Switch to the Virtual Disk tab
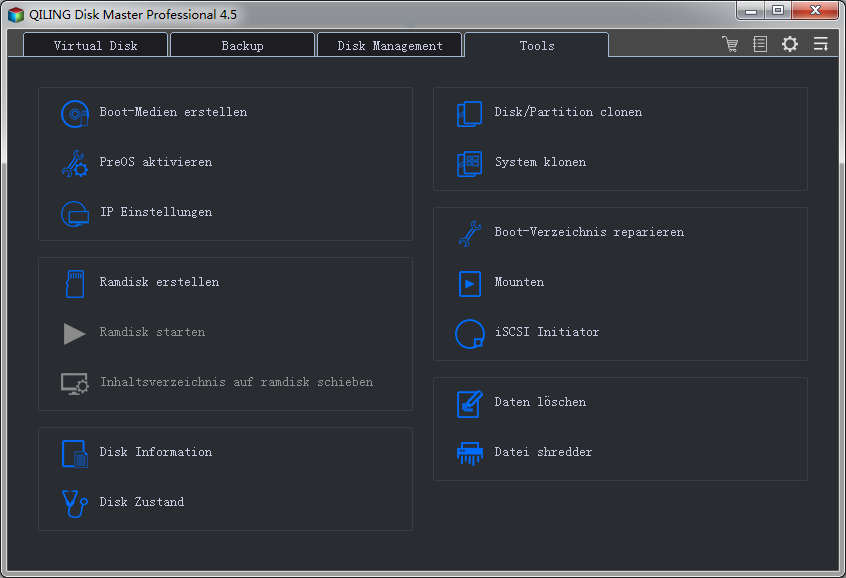846x578 pixels. click(95, 45)
